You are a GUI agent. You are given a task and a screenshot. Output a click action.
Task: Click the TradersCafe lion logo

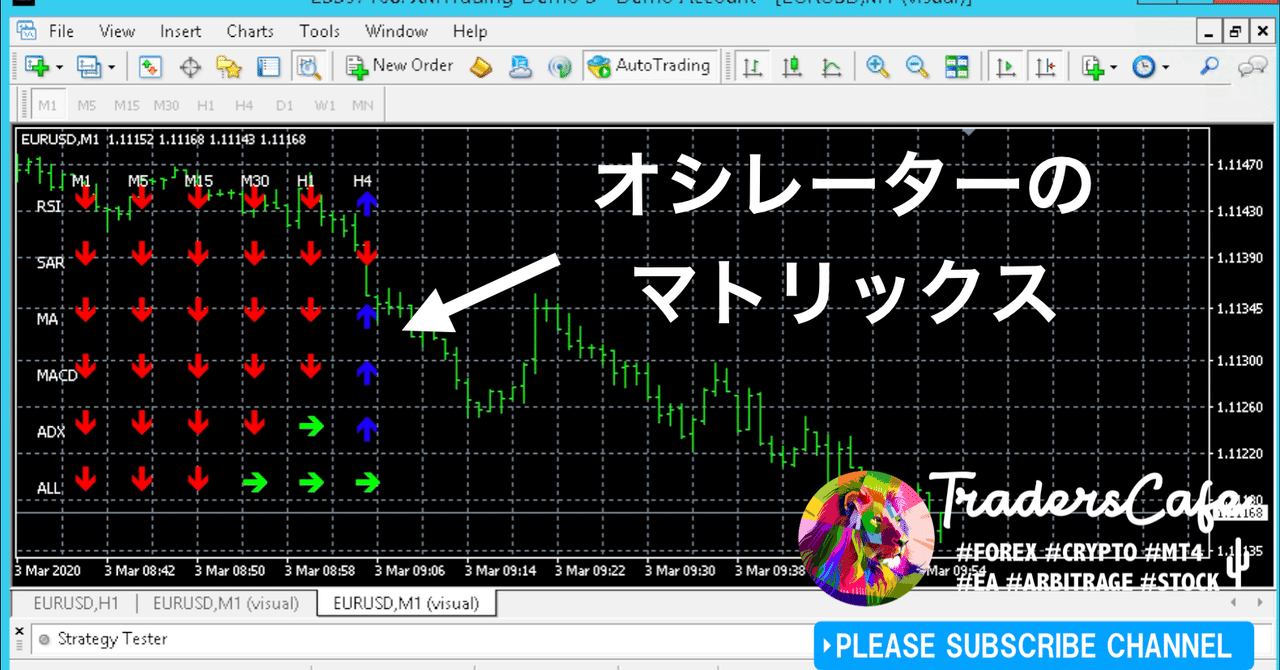click(x=866, y=537)
